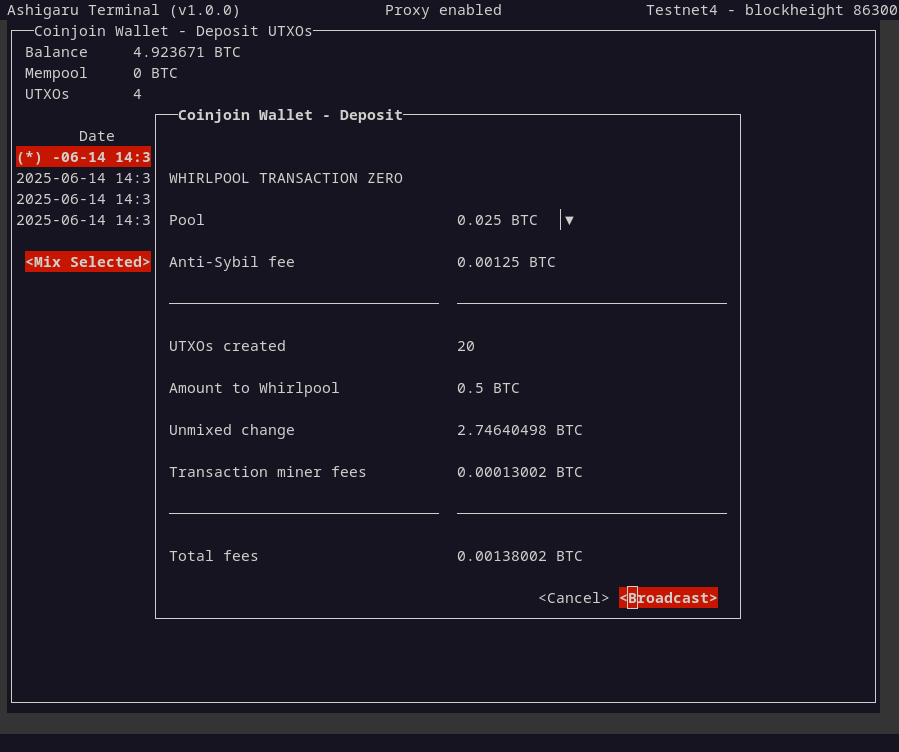Click the Testnet4 blockheight status

pos(772,10)
